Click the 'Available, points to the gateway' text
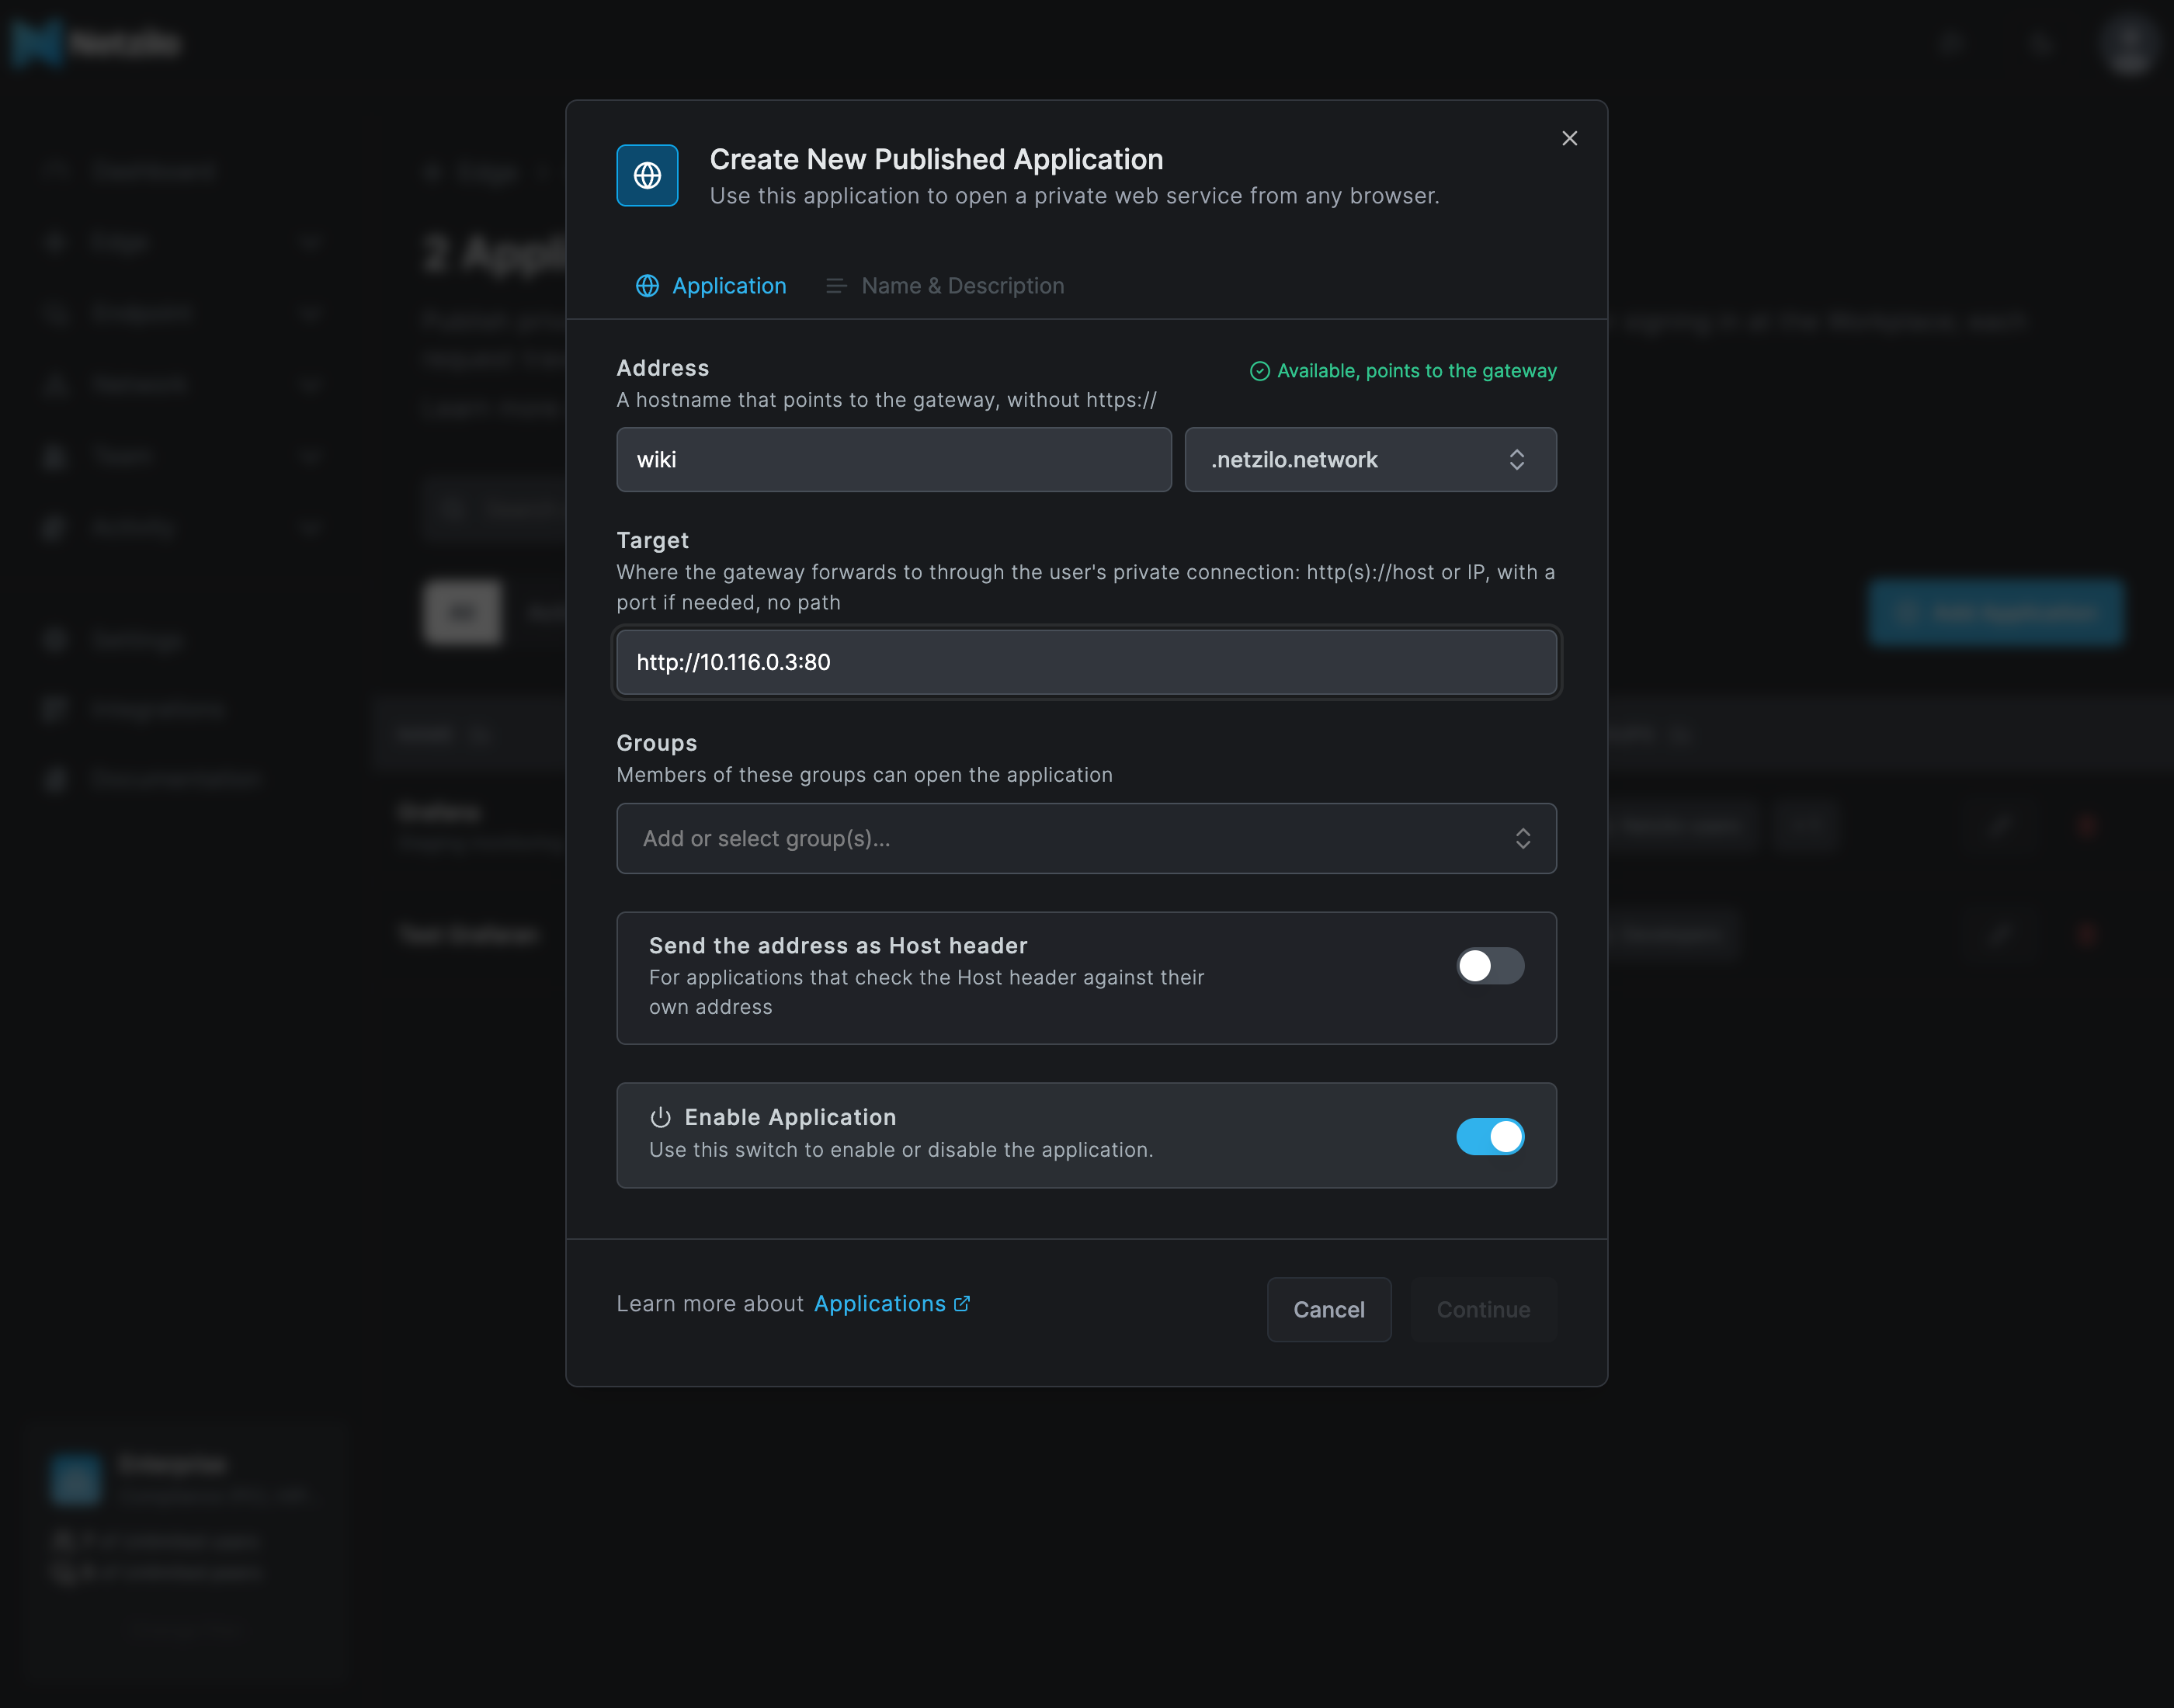 [x=1416, y=371]
